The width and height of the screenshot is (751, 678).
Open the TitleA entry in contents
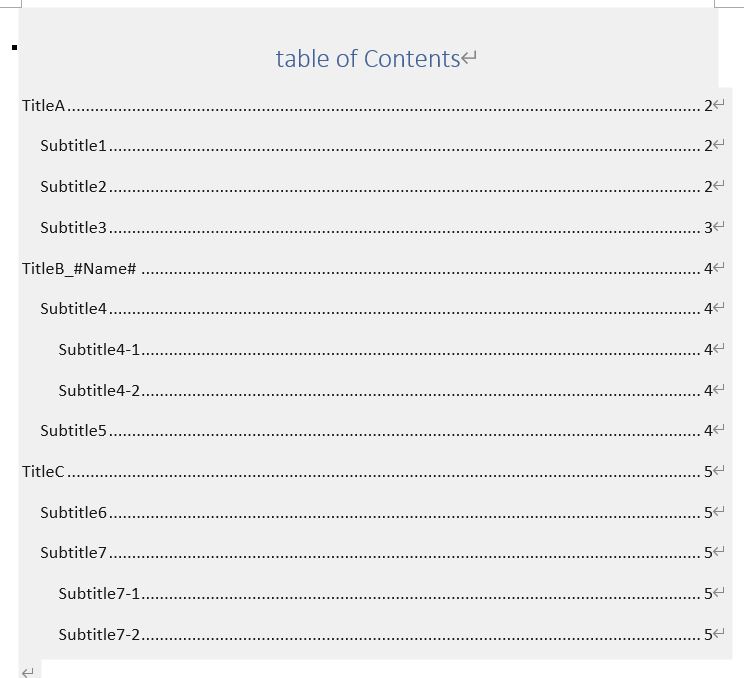(44, 106)
